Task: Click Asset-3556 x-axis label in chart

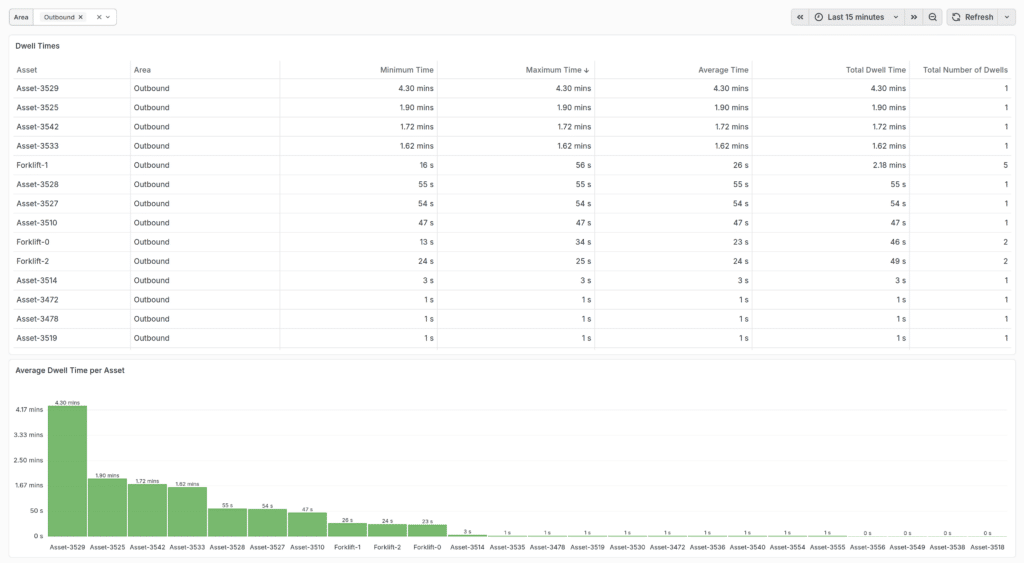Action: [x=867, y=547]
